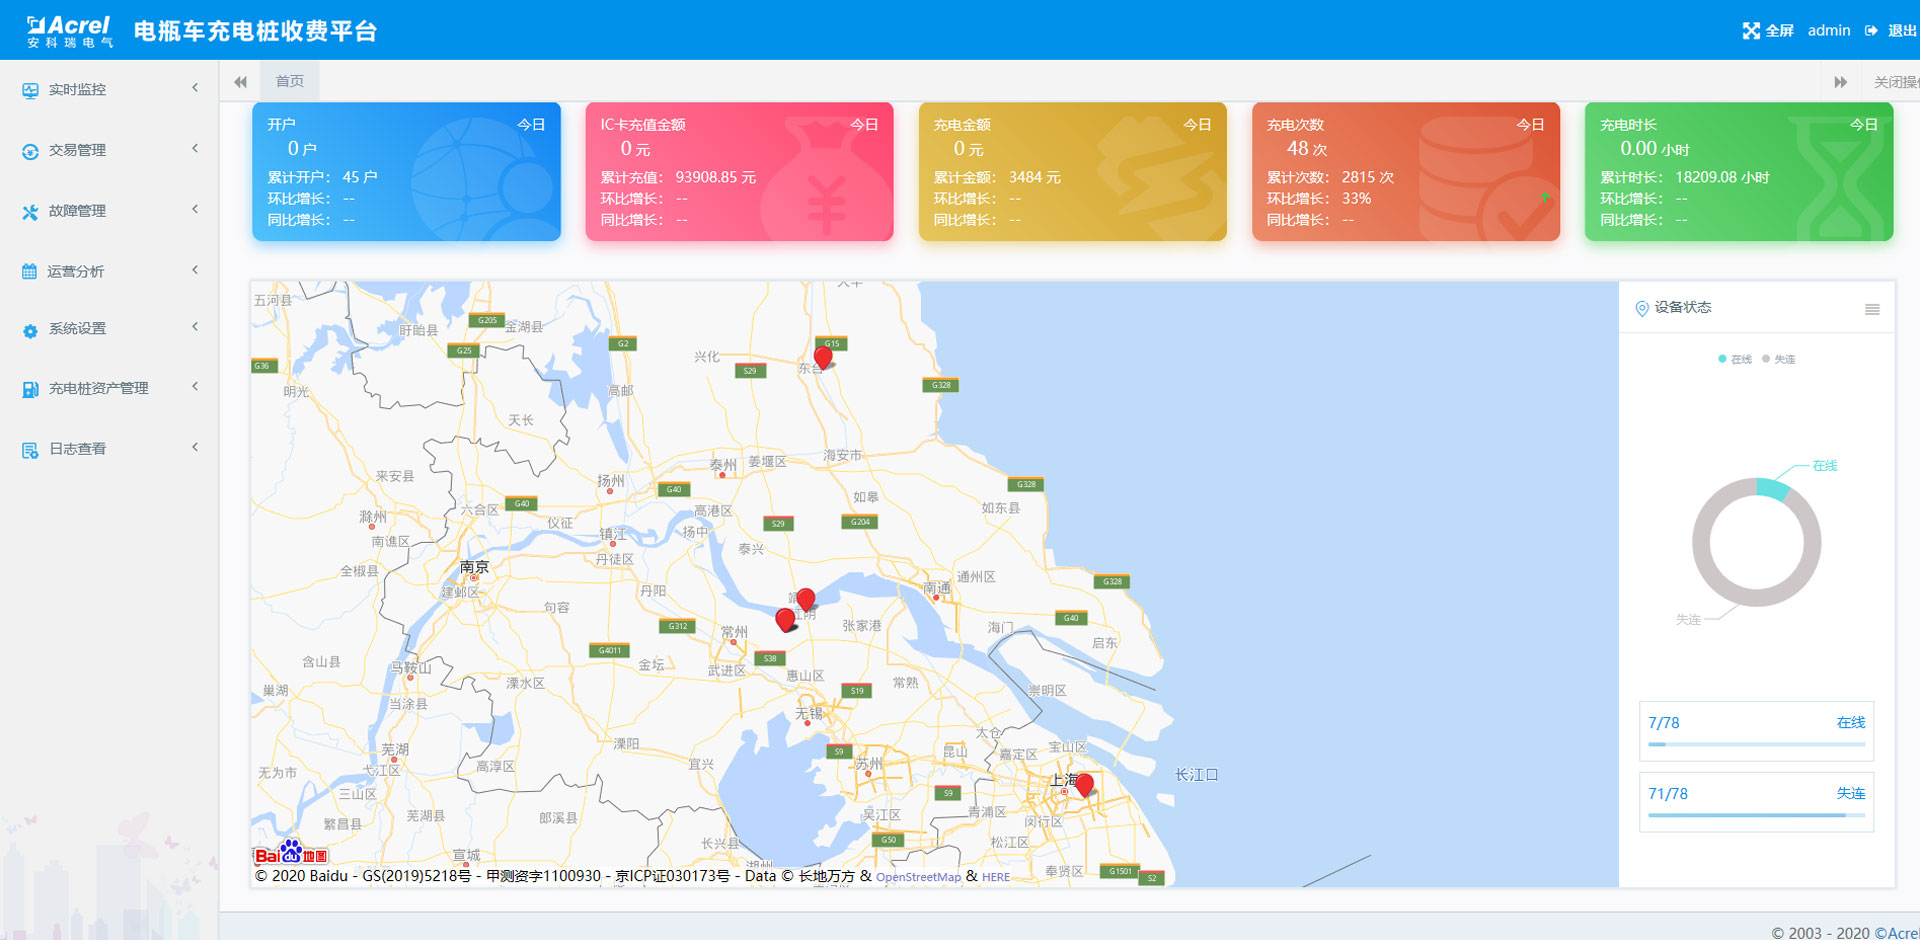Image resolution: width=1920 pixels, height=940 pixels.
Task: Click the tab scroll-right double arrow
Action: 1840,82
